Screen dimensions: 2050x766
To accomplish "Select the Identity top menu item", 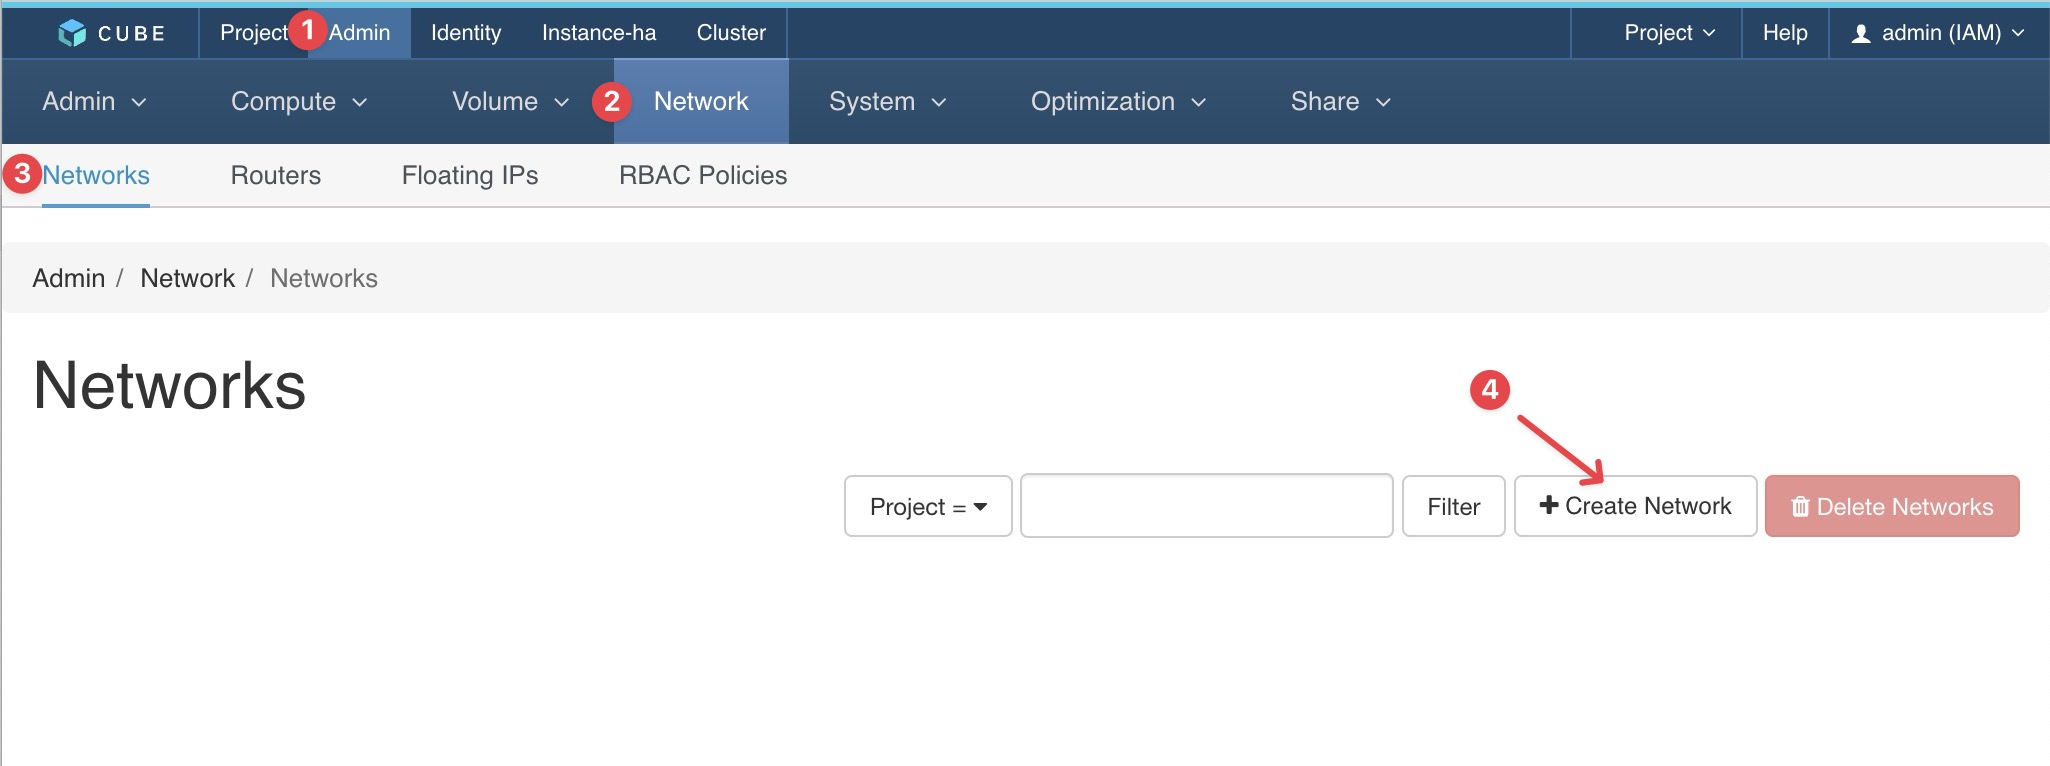I will coord(466,33).
